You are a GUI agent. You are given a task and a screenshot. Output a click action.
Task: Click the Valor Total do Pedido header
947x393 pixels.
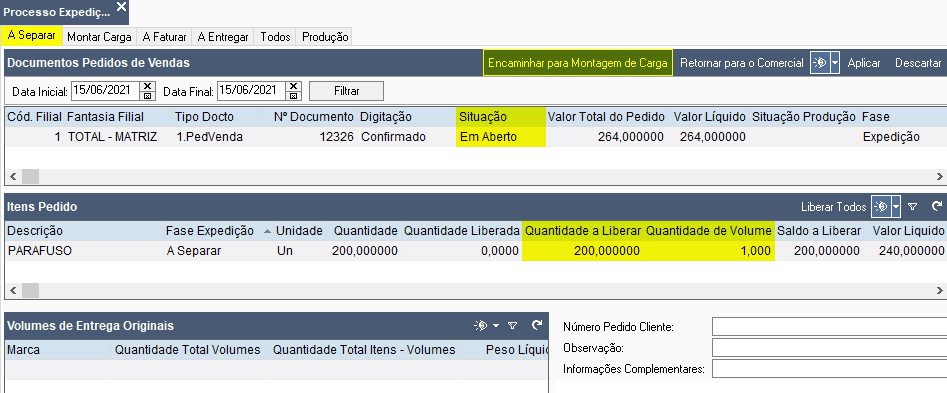[606, 117]
